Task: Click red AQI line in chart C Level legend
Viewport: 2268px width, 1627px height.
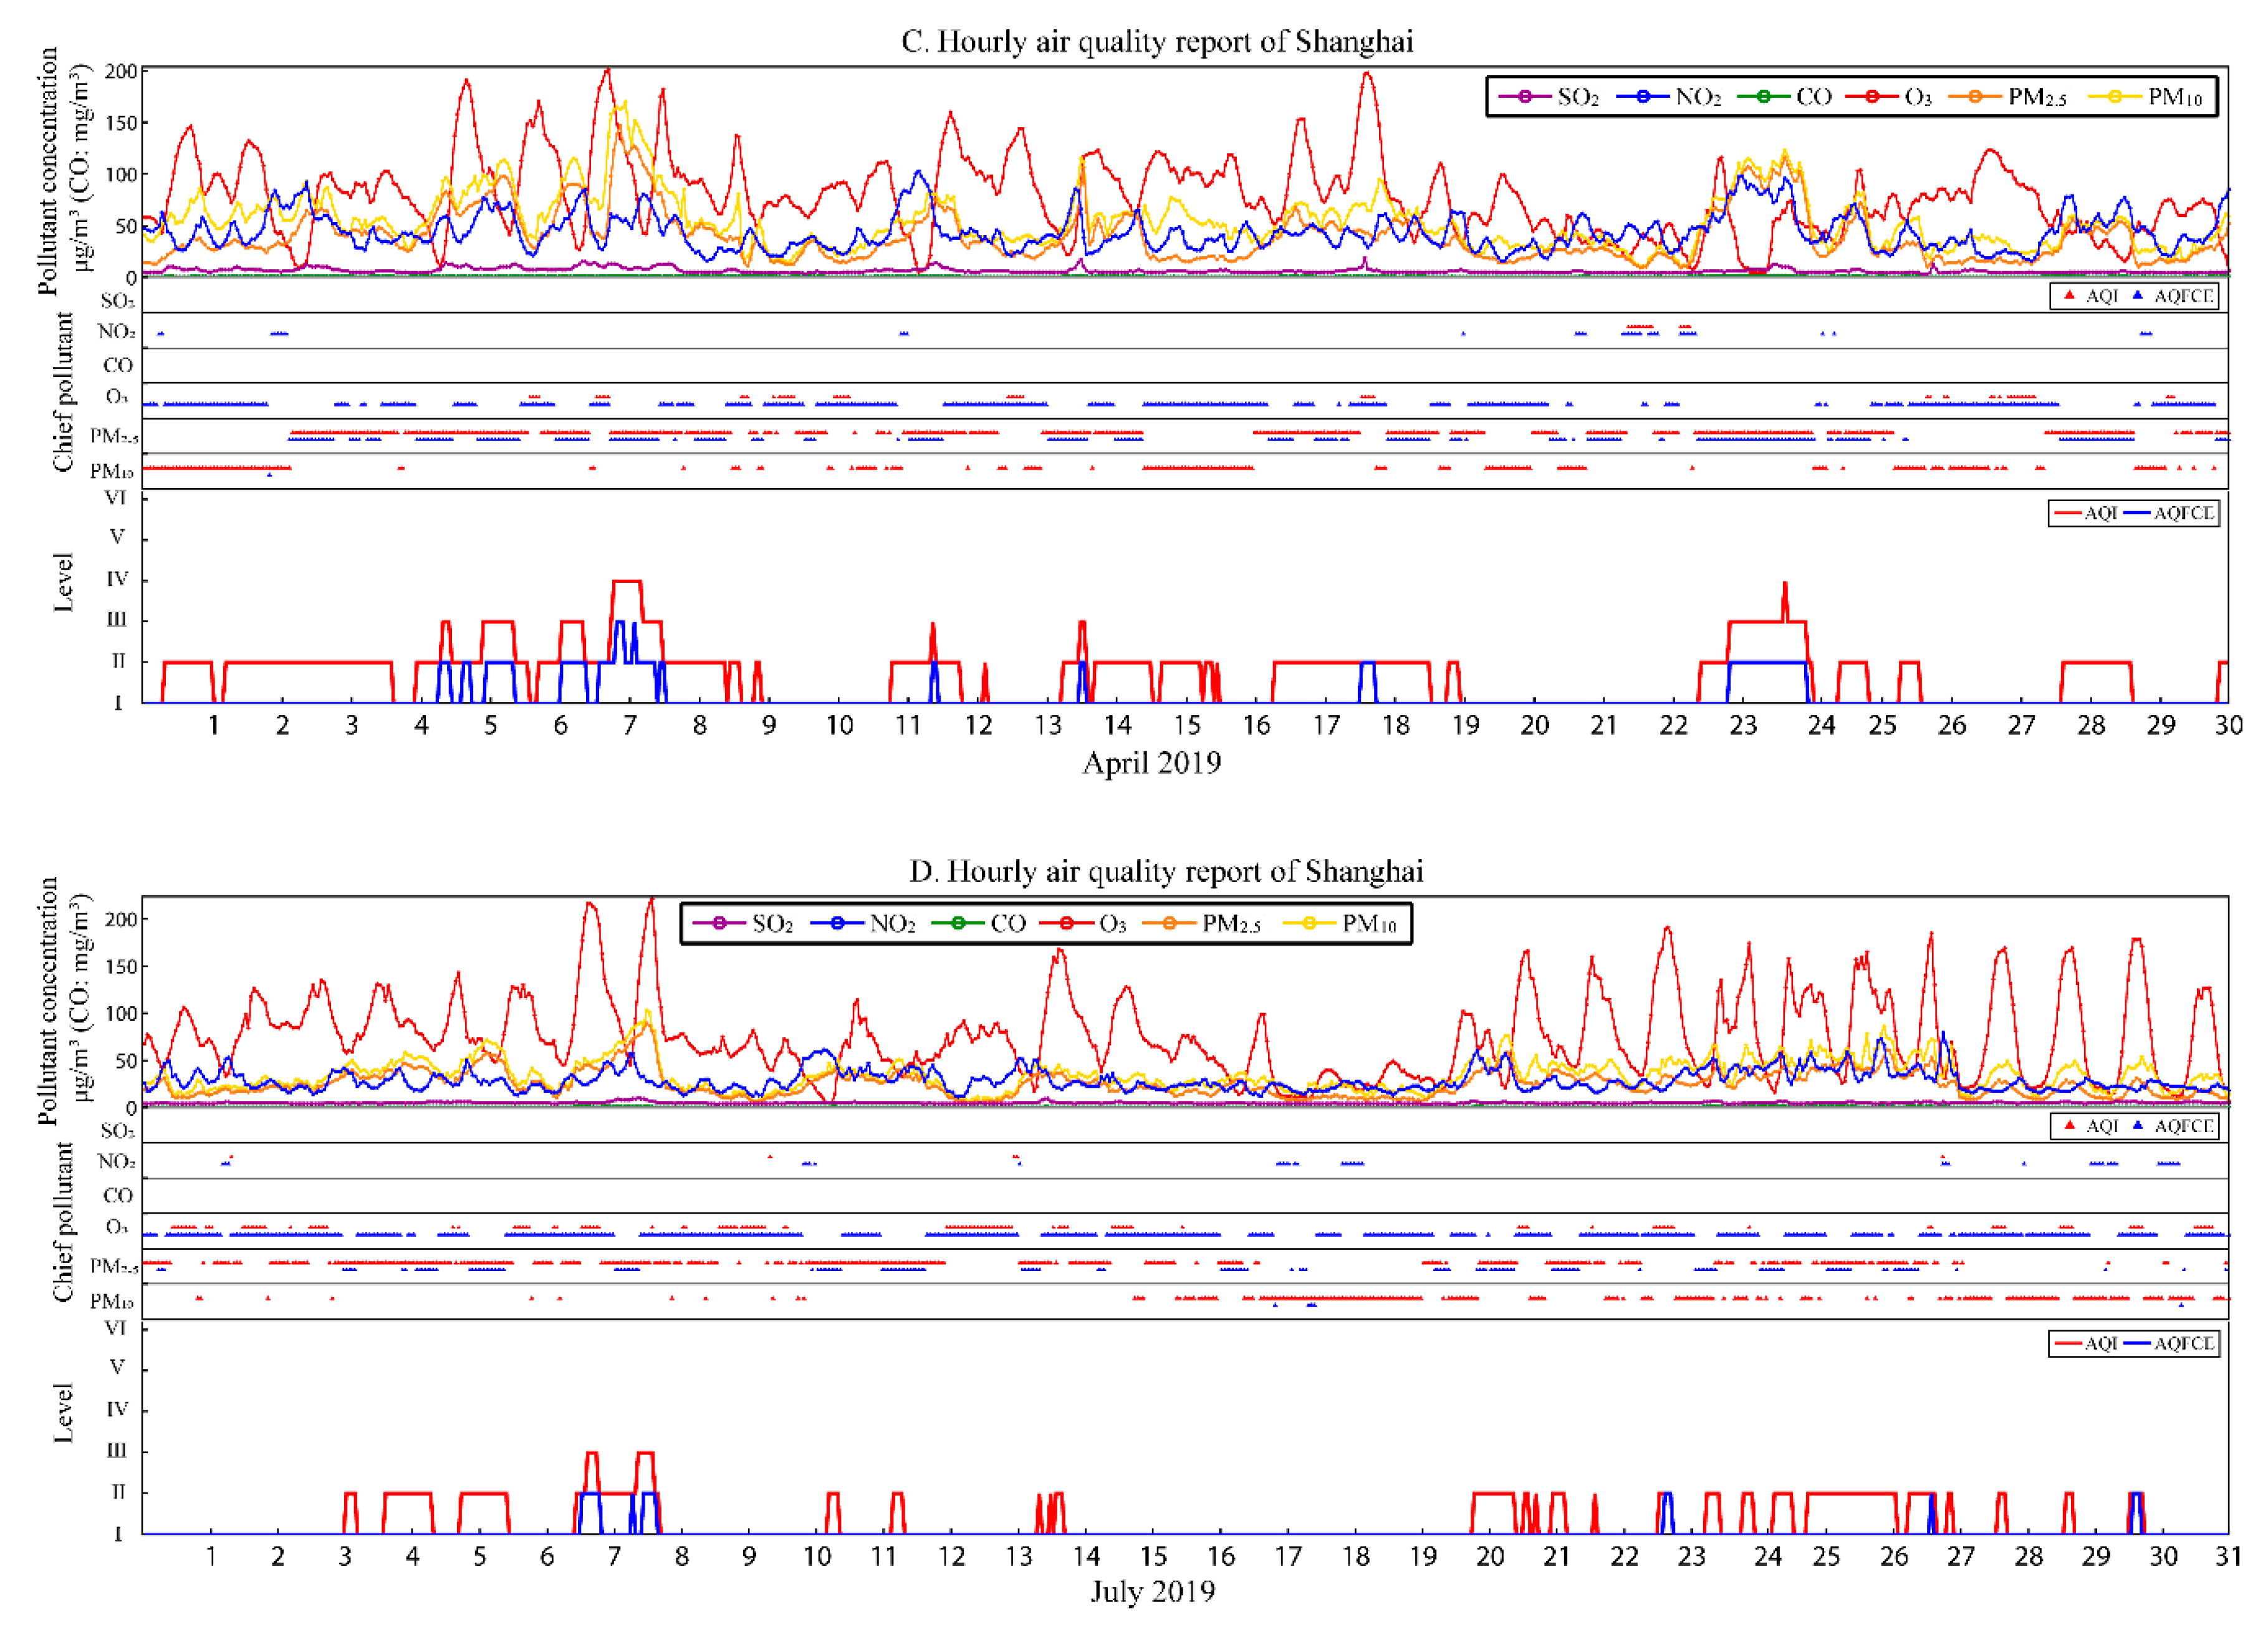Action: pos(2067,513)
